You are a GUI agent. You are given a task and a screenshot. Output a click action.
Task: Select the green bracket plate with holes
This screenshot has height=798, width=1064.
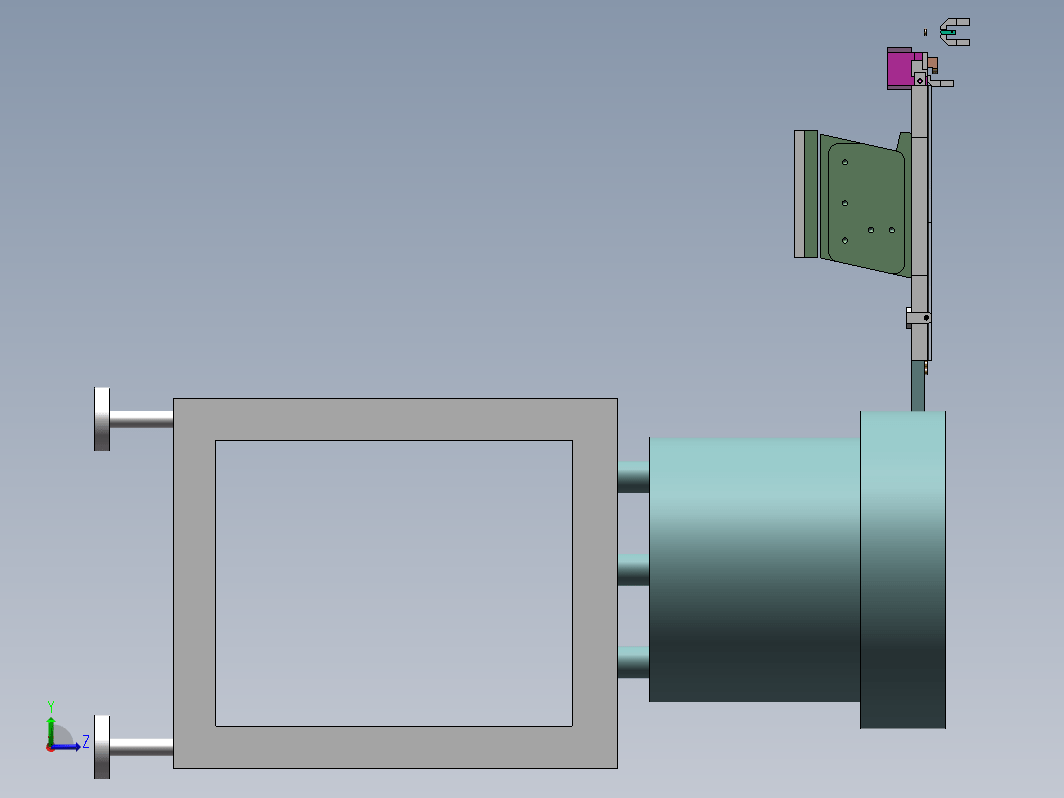(x=867, y=205)
